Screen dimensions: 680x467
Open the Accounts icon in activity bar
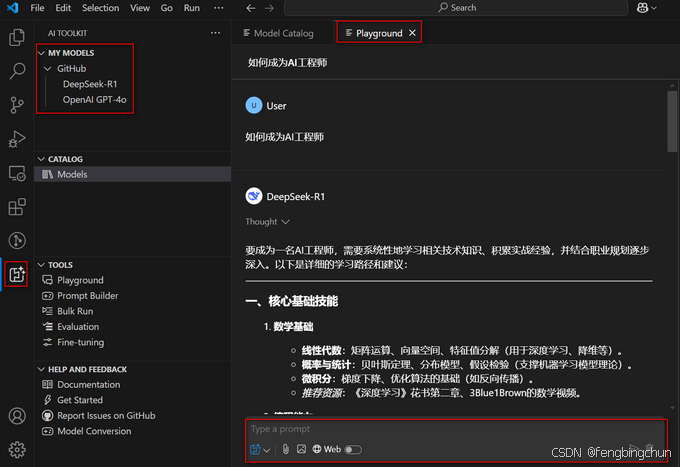click(17, 416)
